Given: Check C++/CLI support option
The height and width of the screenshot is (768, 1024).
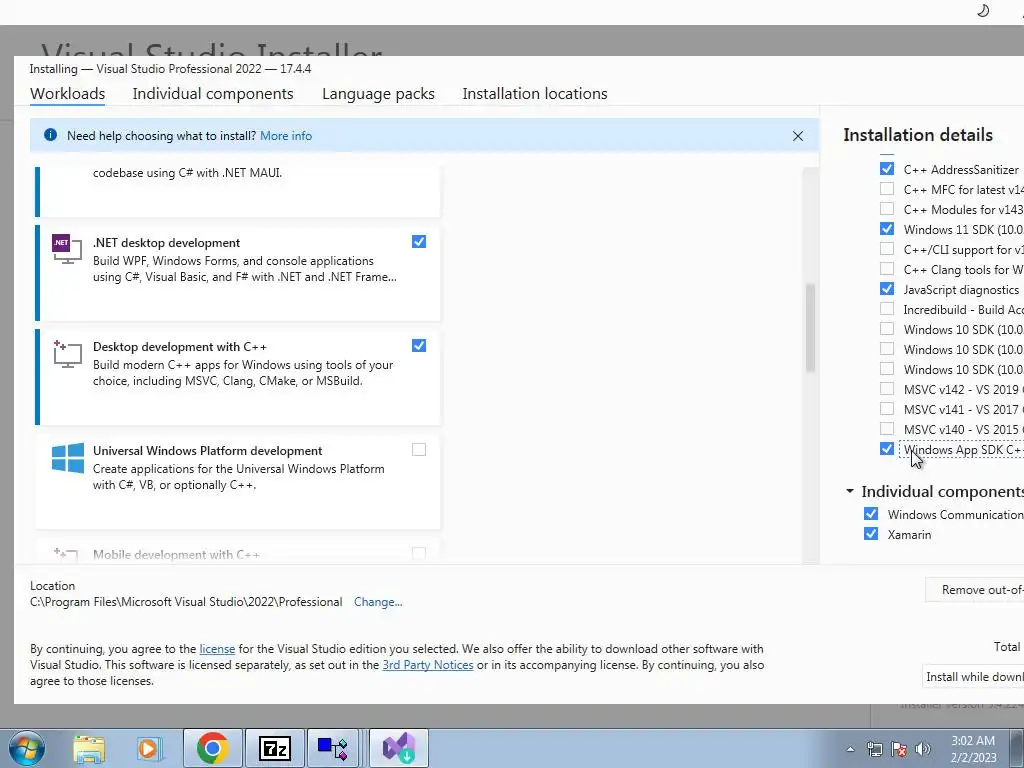Looking at the screenshot, I should 887,249.
